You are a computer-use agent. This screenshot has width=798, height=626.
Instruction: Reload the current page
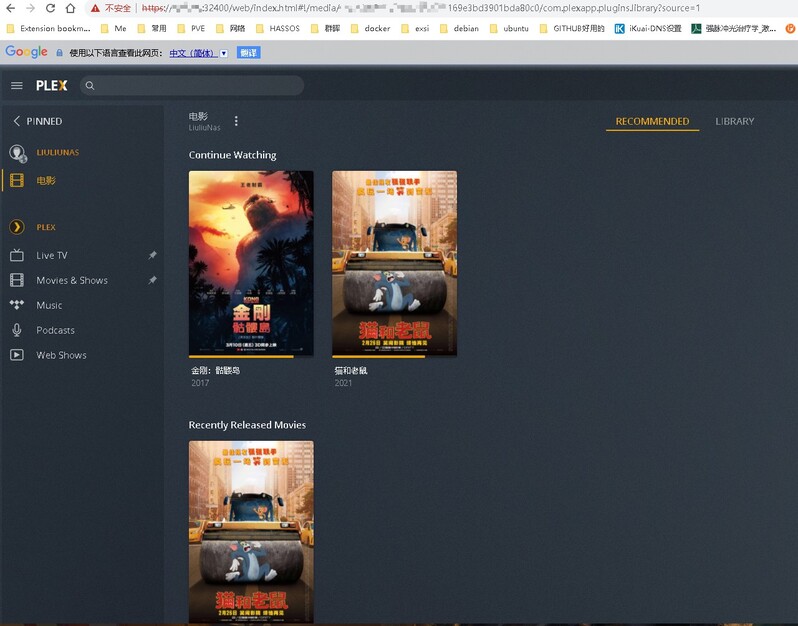50,8
